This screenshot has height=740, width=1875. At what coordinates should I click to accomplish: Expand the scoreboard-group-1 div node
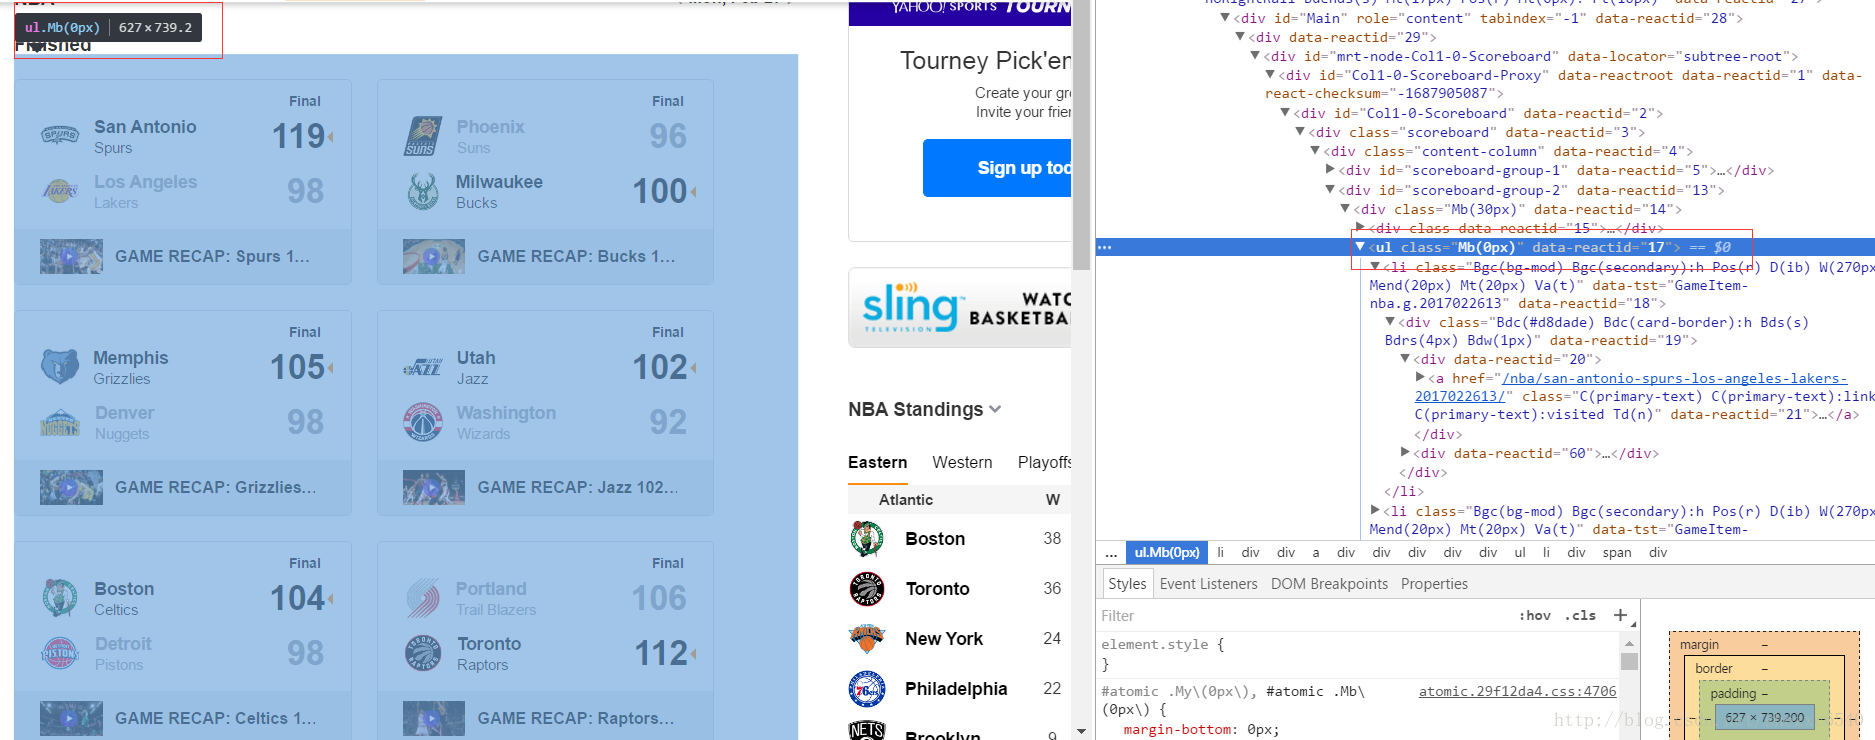pos(1330,170)
